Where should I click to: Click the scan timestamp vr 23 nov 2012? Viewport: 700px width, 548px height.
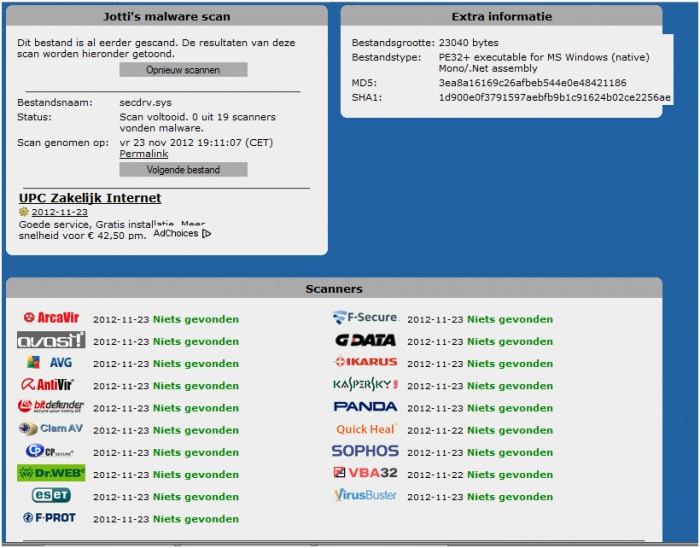point(196,143)
